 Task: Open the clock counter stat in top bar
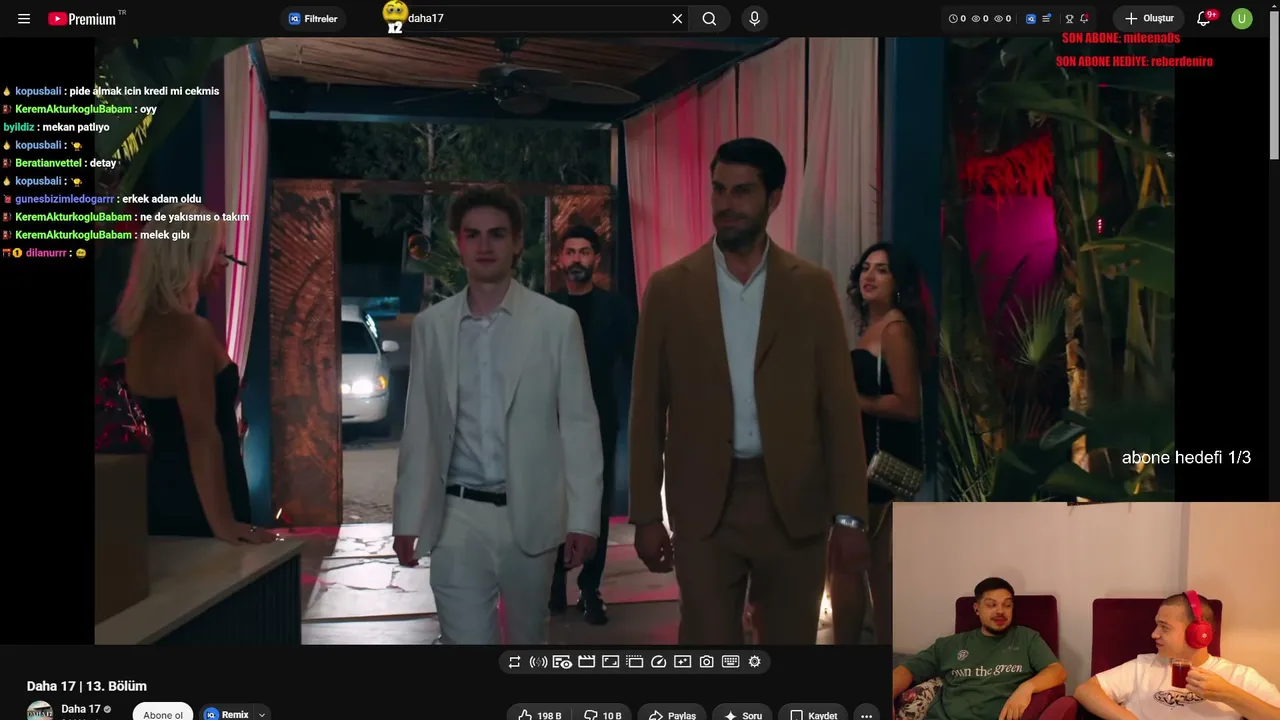tap(958, 19)
